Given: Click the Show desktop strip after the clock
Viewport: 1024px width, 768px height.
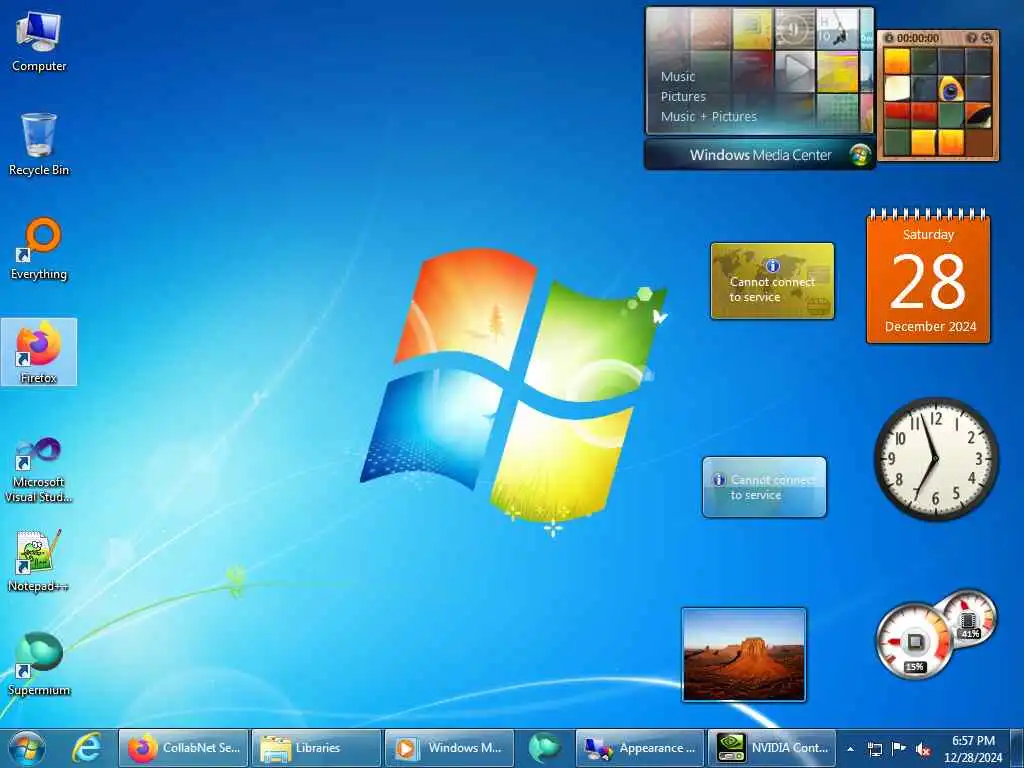Looking at the screenshot, I should [1017, 749].
